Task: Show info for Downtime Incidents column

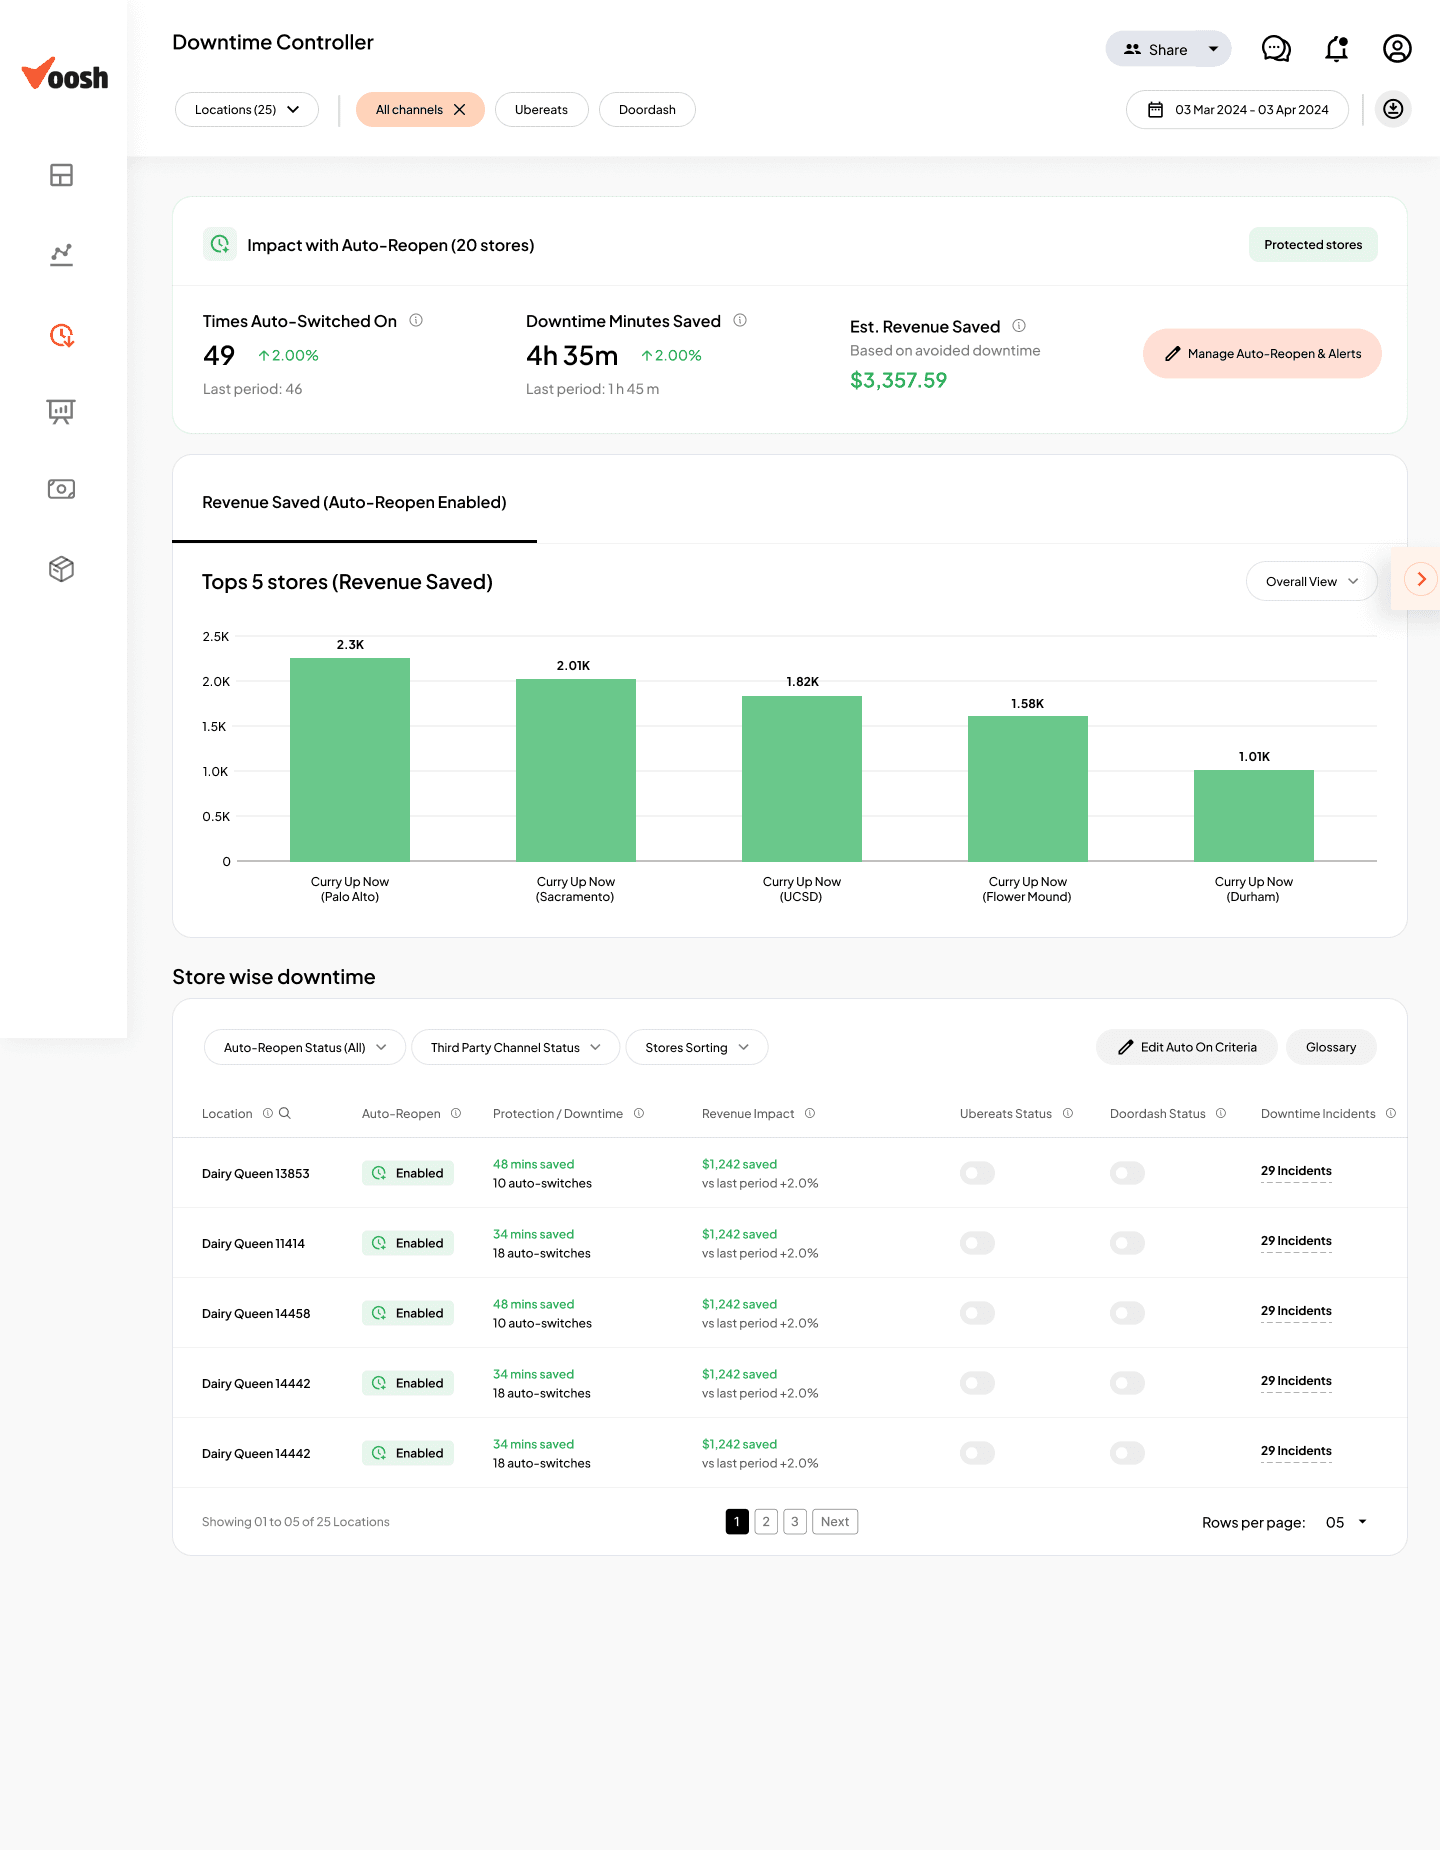Action: (x=1391, y=1113)
